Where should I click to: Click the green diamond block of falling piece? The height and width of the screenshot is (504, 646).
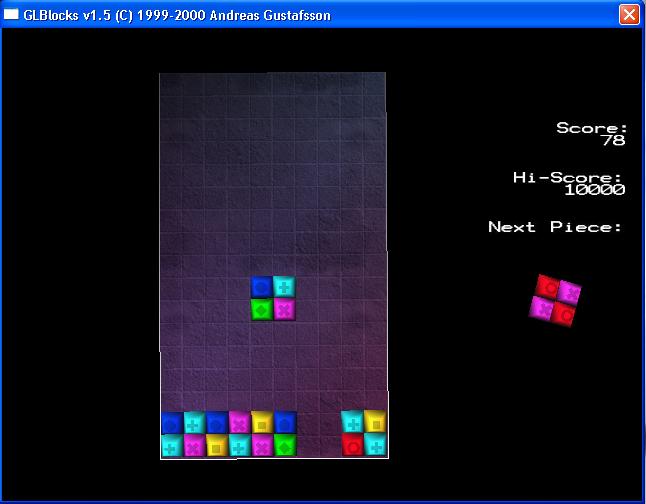click(x=262, y=309)
